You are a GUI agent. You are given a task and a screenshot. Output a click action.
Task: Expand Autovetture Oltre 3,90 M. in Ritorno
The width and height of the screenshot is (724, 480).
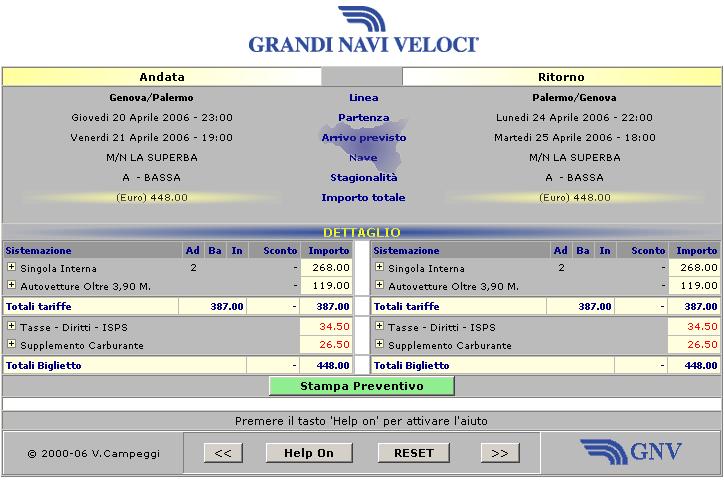(379, 286)
